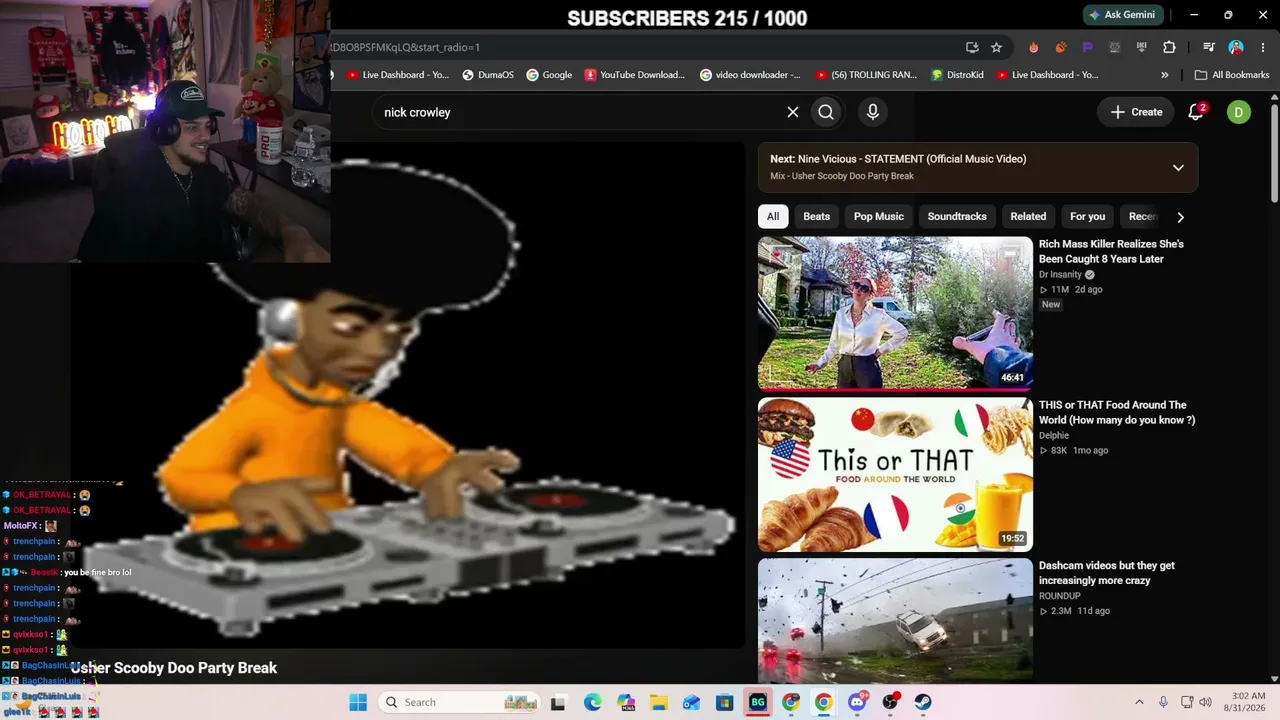Open the media controls icon in Chrome
1280x720 pixels.
click(1209, 47)
